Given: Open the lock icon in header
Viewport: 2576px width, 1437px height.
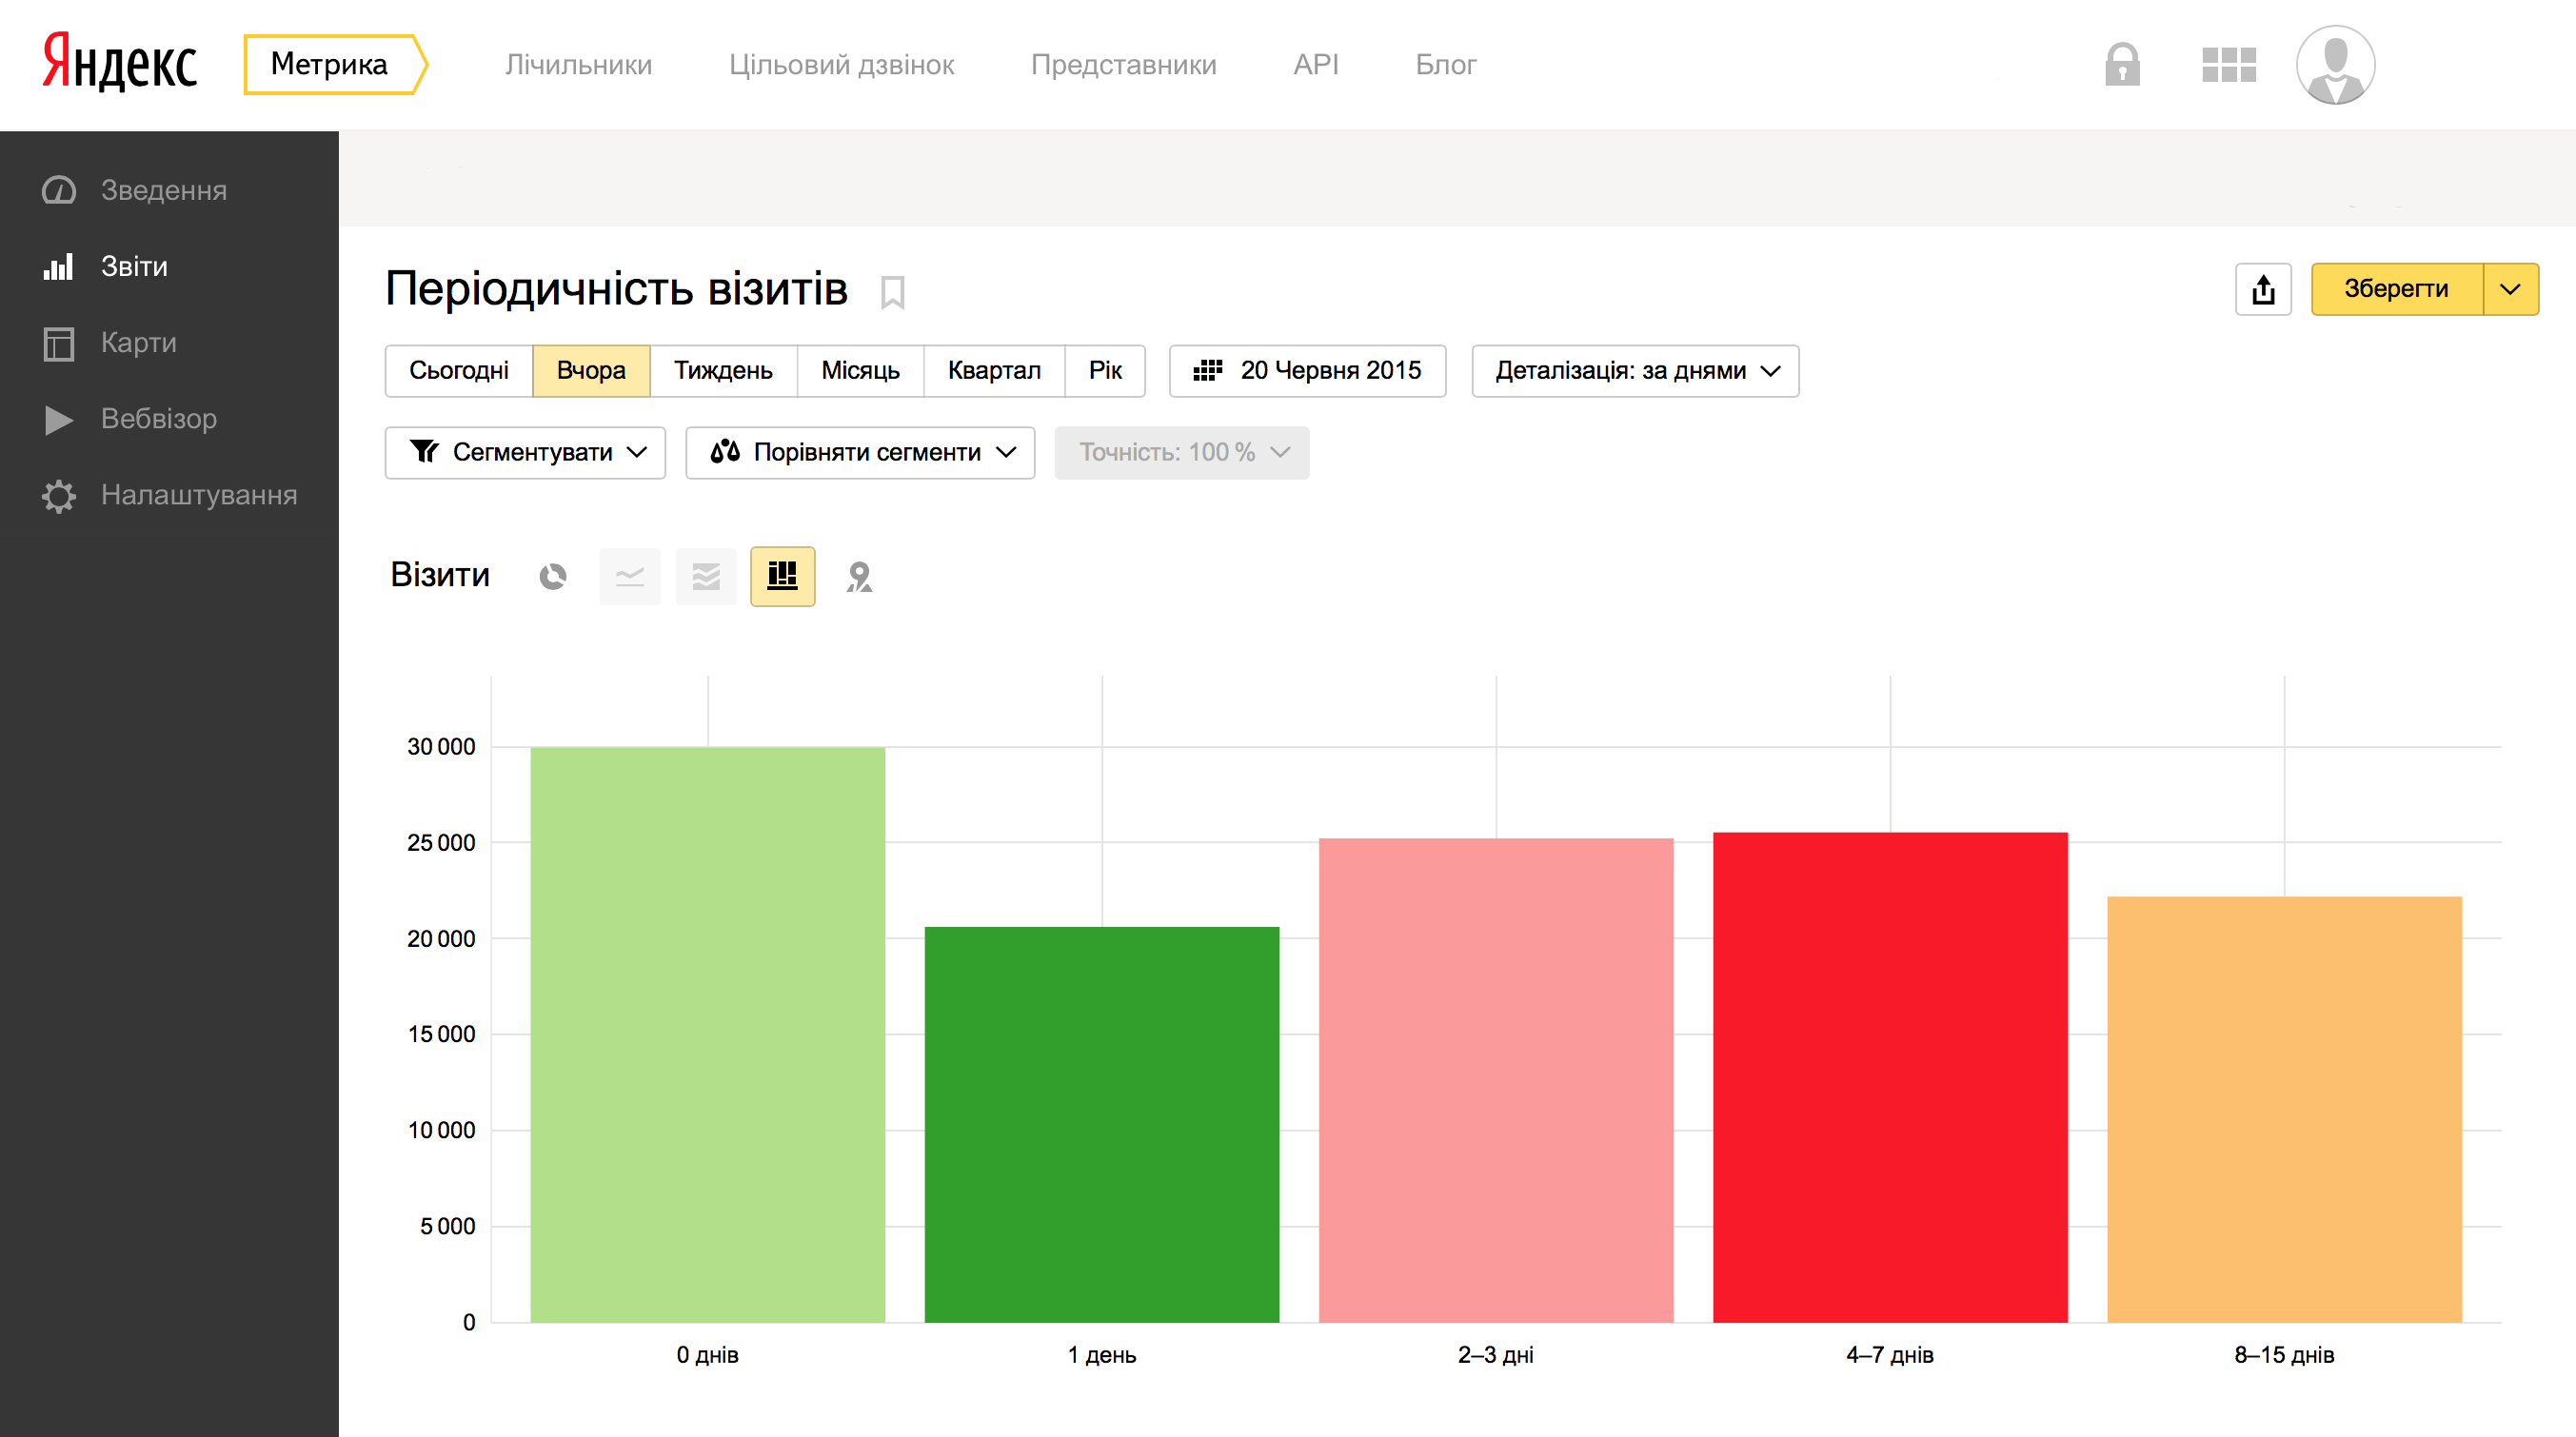Looking at the screenshot, I should [x=2122, y=65].
